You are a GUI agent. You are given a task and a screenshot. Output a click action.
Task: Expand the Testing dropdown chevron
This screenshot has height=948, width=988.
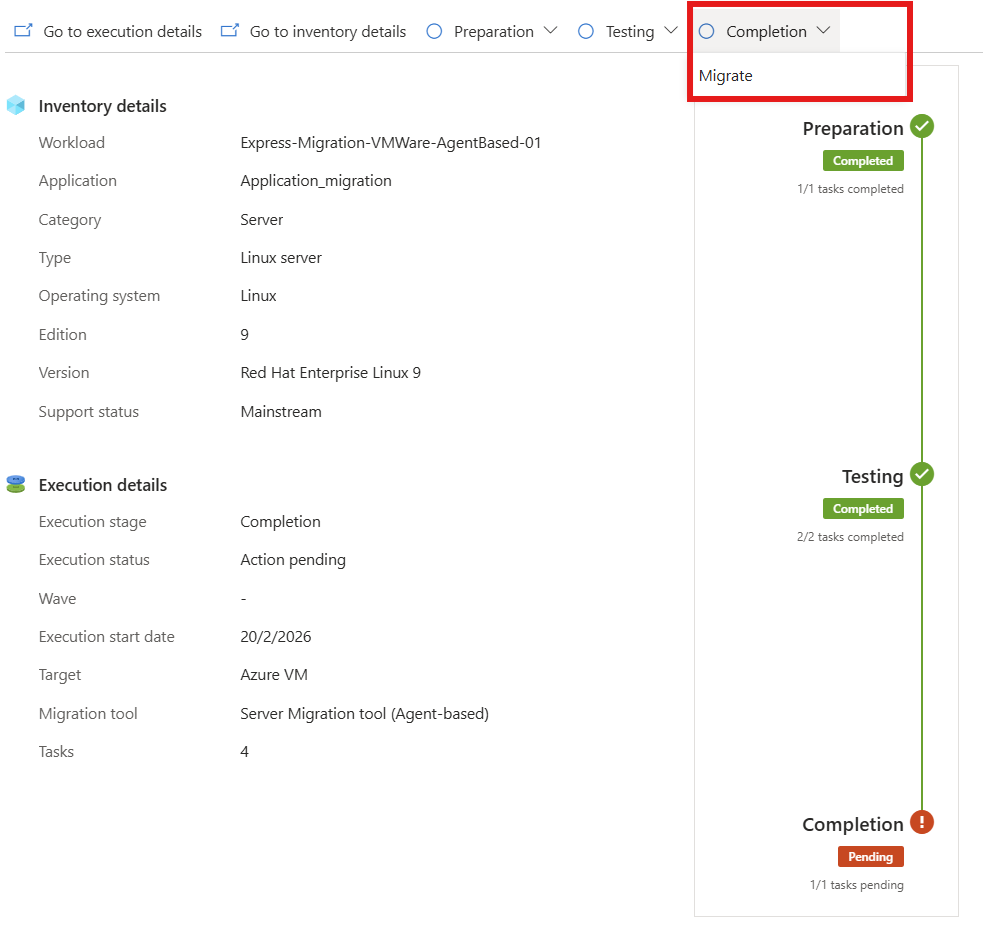(671, 30)
